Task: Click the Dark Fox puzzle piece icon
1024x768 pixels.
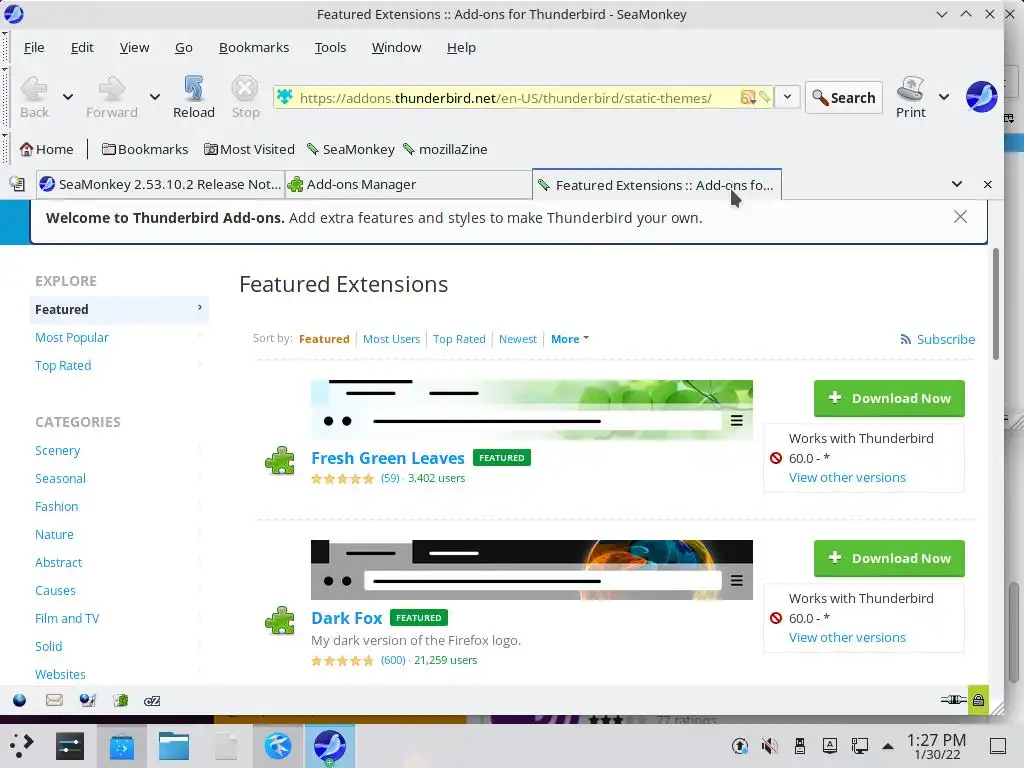Action: click(x=280, y=620)
